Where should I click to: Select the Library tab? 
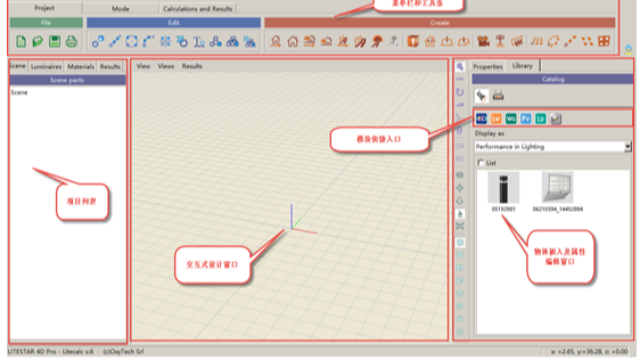coord(522,65)
